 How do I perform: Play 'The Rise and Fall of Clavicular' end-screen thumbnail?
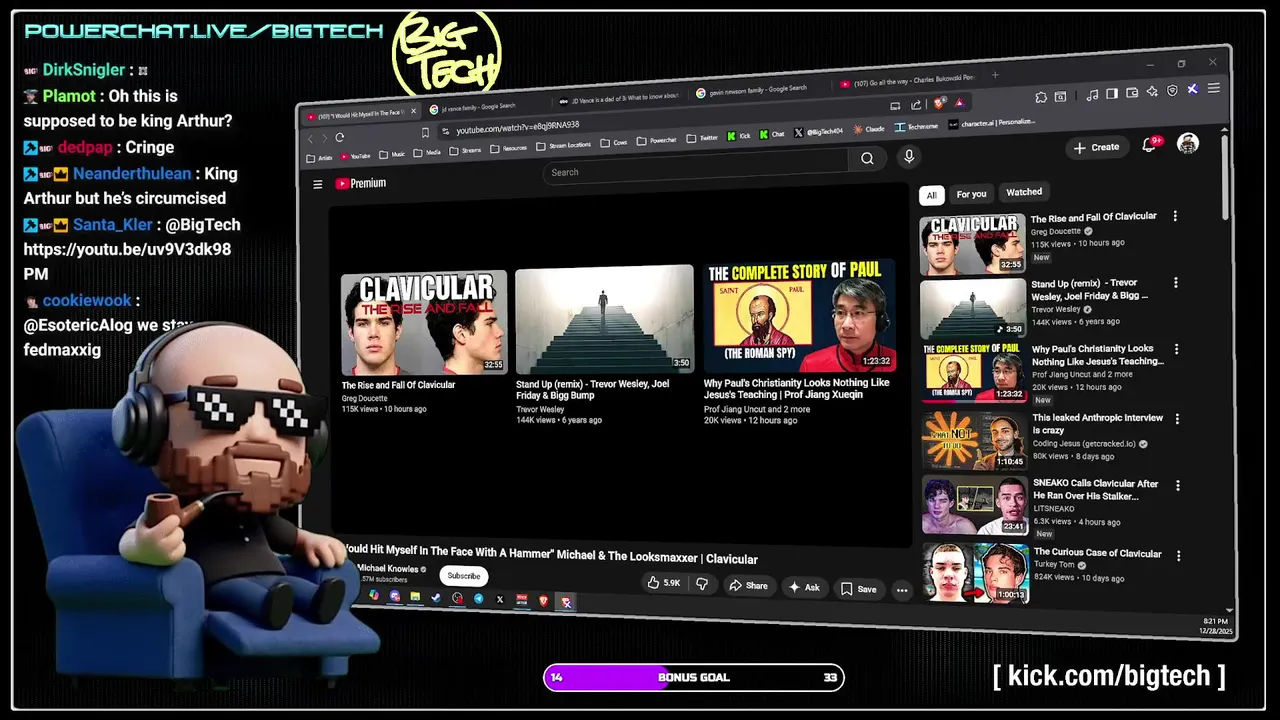(424, 323)
